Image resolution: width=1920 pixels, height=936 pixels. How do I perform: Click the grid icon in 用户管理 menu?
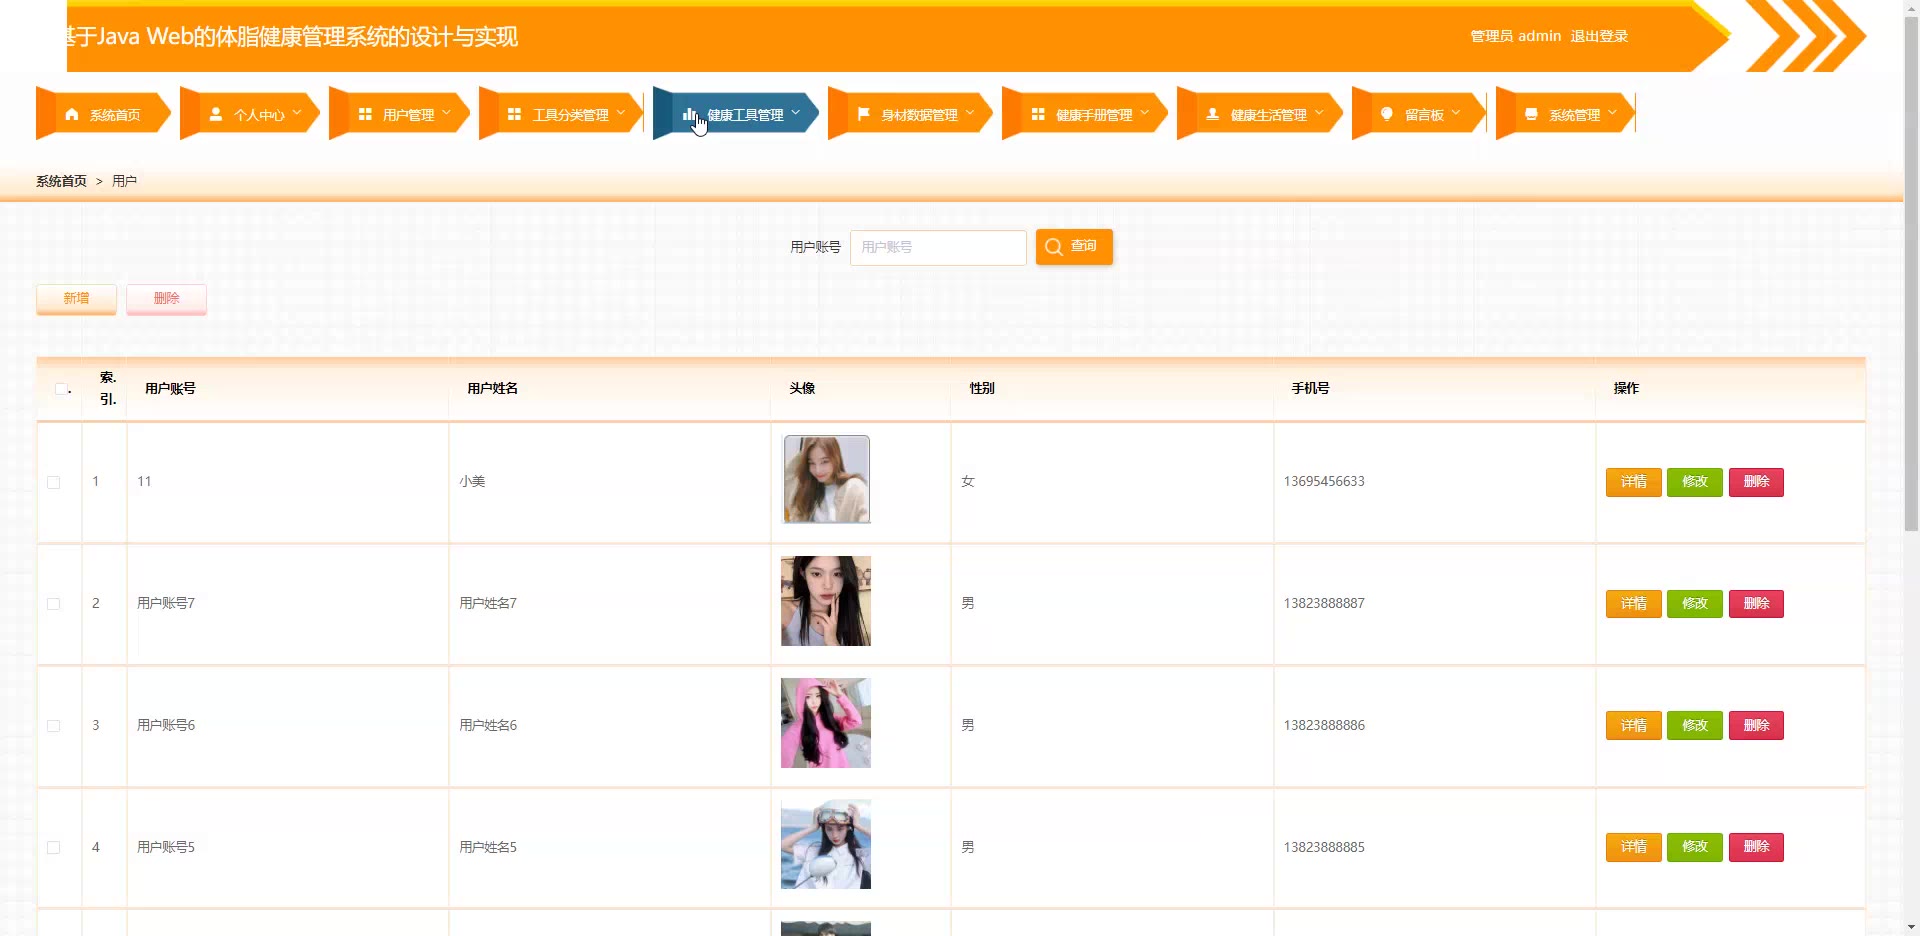(x=365, y=114)
